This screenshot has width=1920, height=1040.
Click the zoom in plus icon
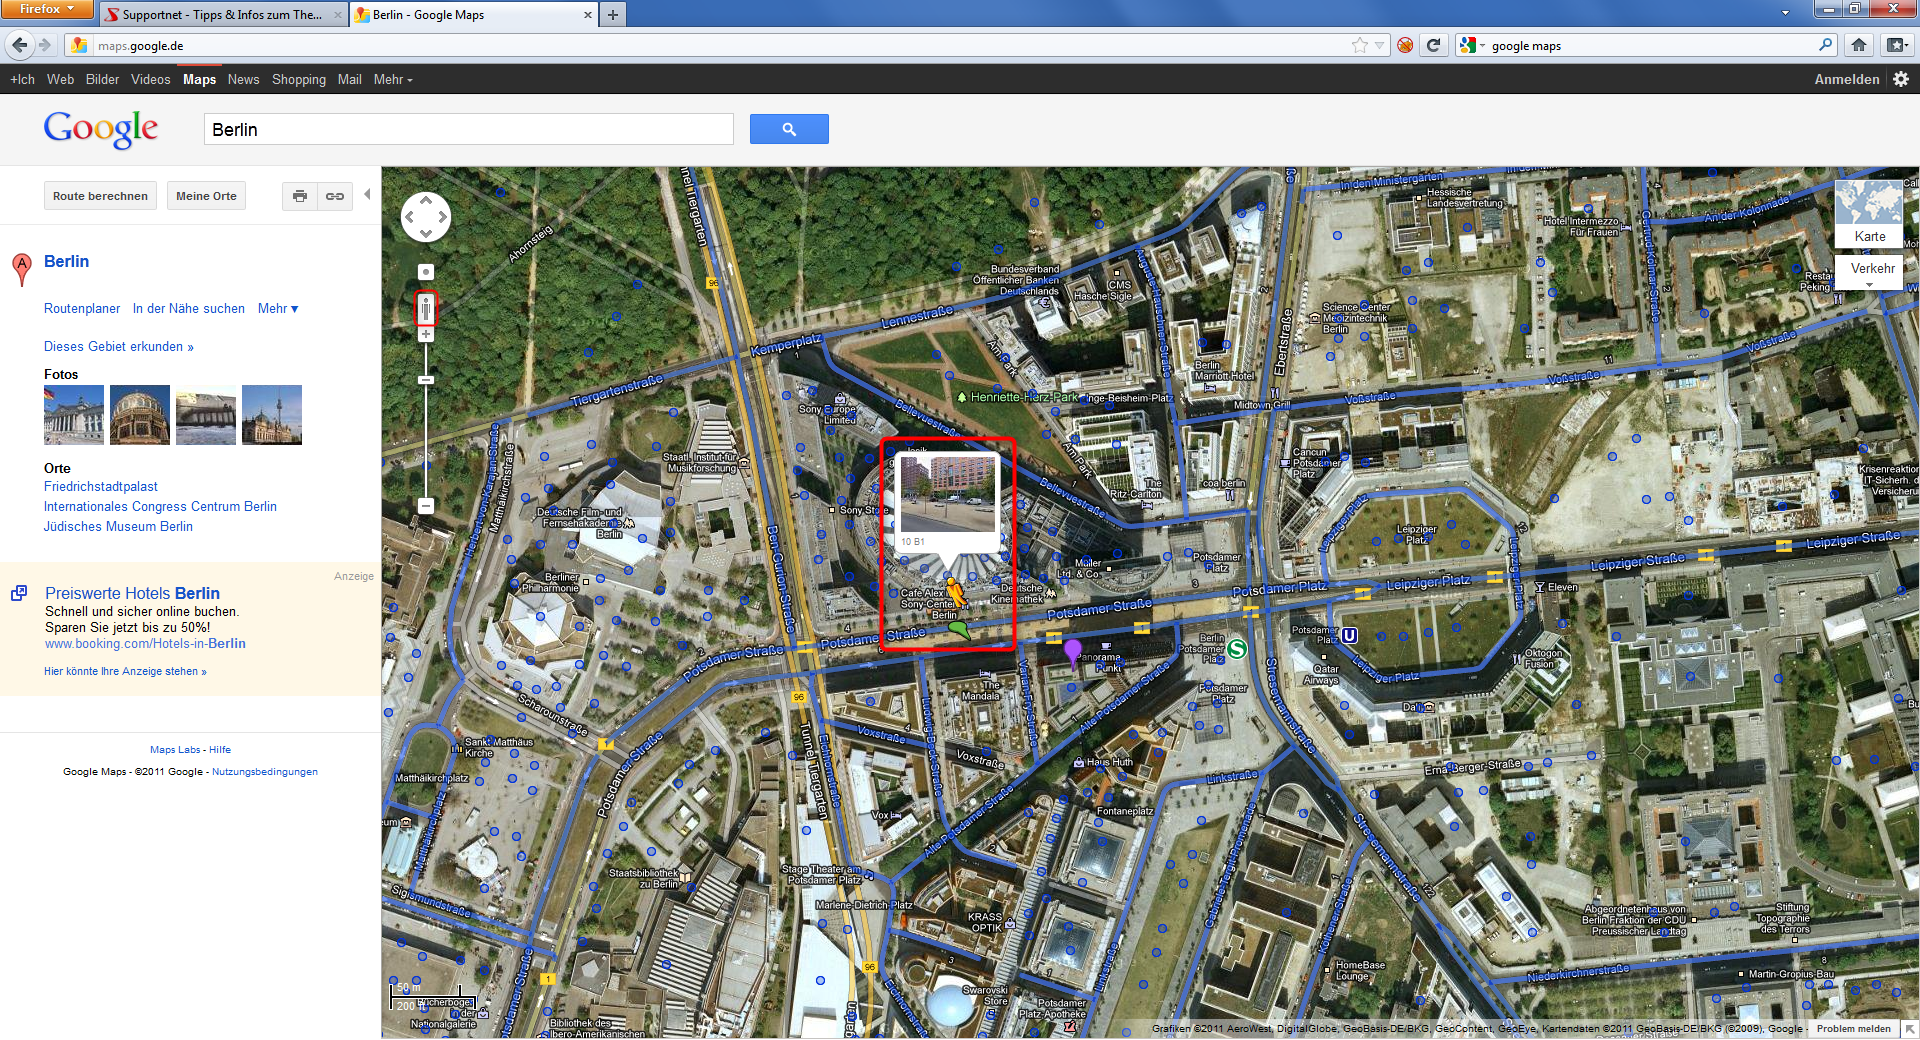426,334
